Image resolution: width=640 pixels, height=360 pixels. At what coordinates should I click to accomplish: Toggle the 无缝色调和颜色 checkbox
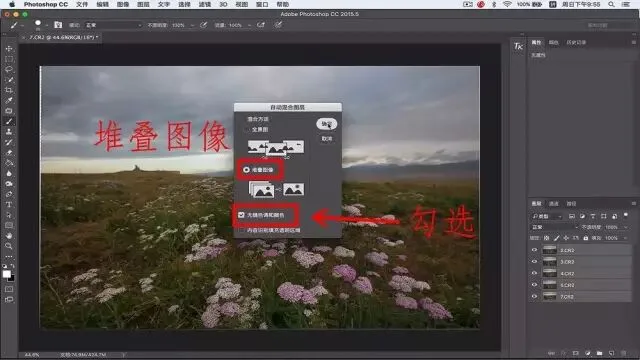point(241,215)
